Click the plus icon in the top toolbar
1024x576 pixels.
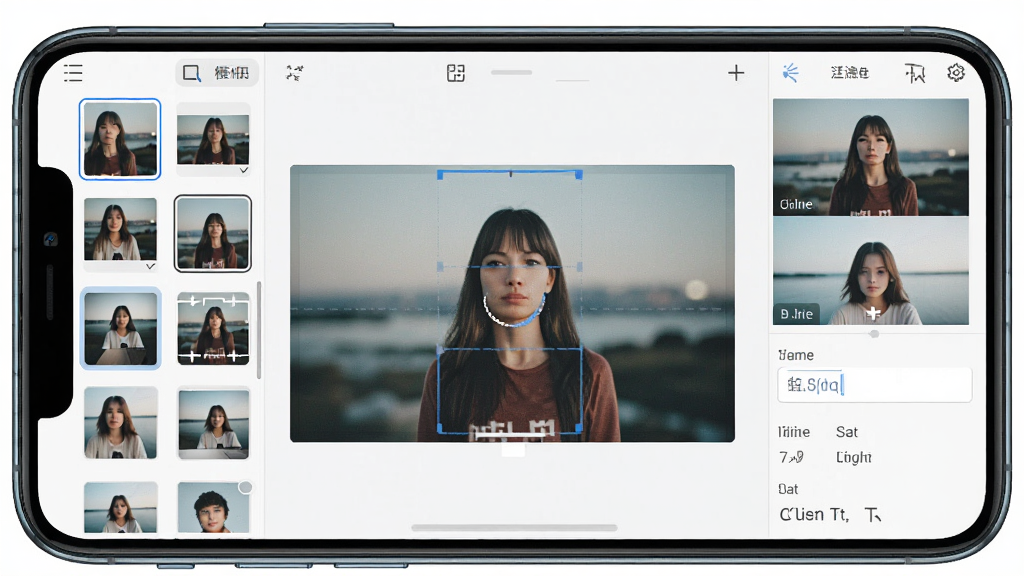pyautogui.click(x=736, y=72)
